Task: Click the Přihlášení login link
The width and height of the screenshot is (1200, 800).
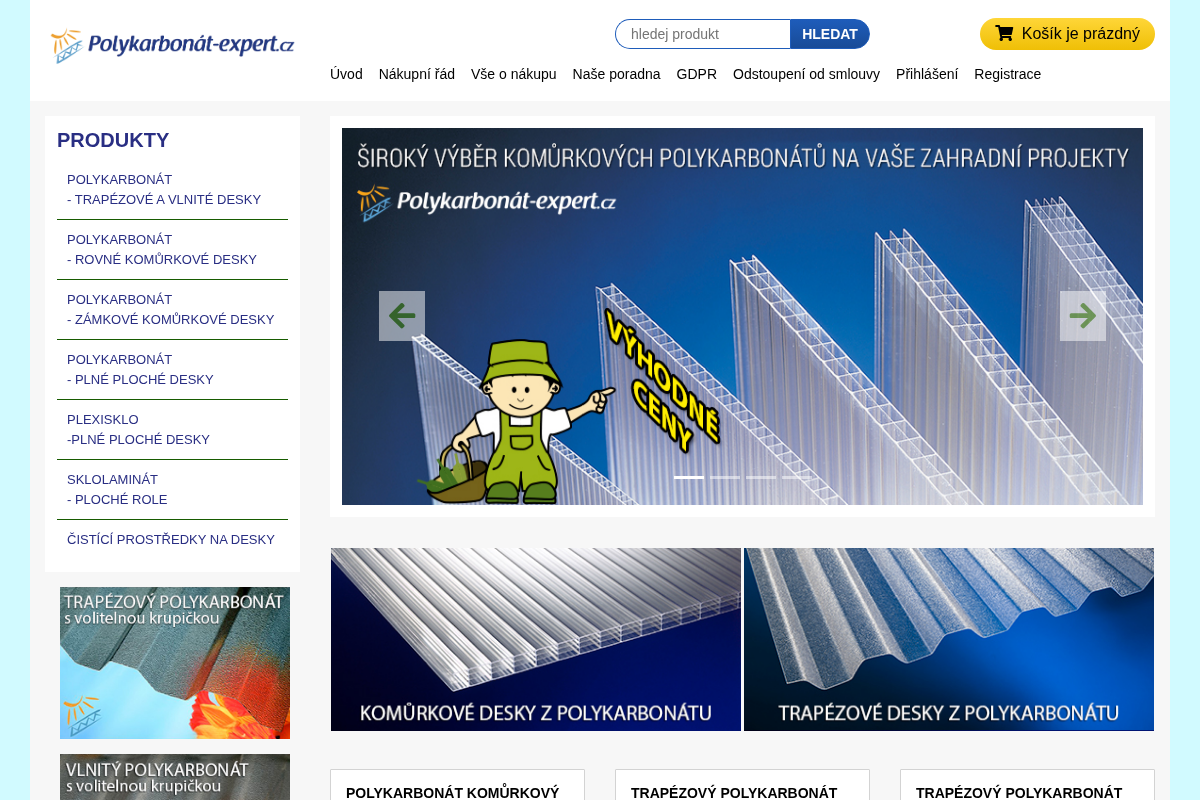Action: (x=927, y=74)
